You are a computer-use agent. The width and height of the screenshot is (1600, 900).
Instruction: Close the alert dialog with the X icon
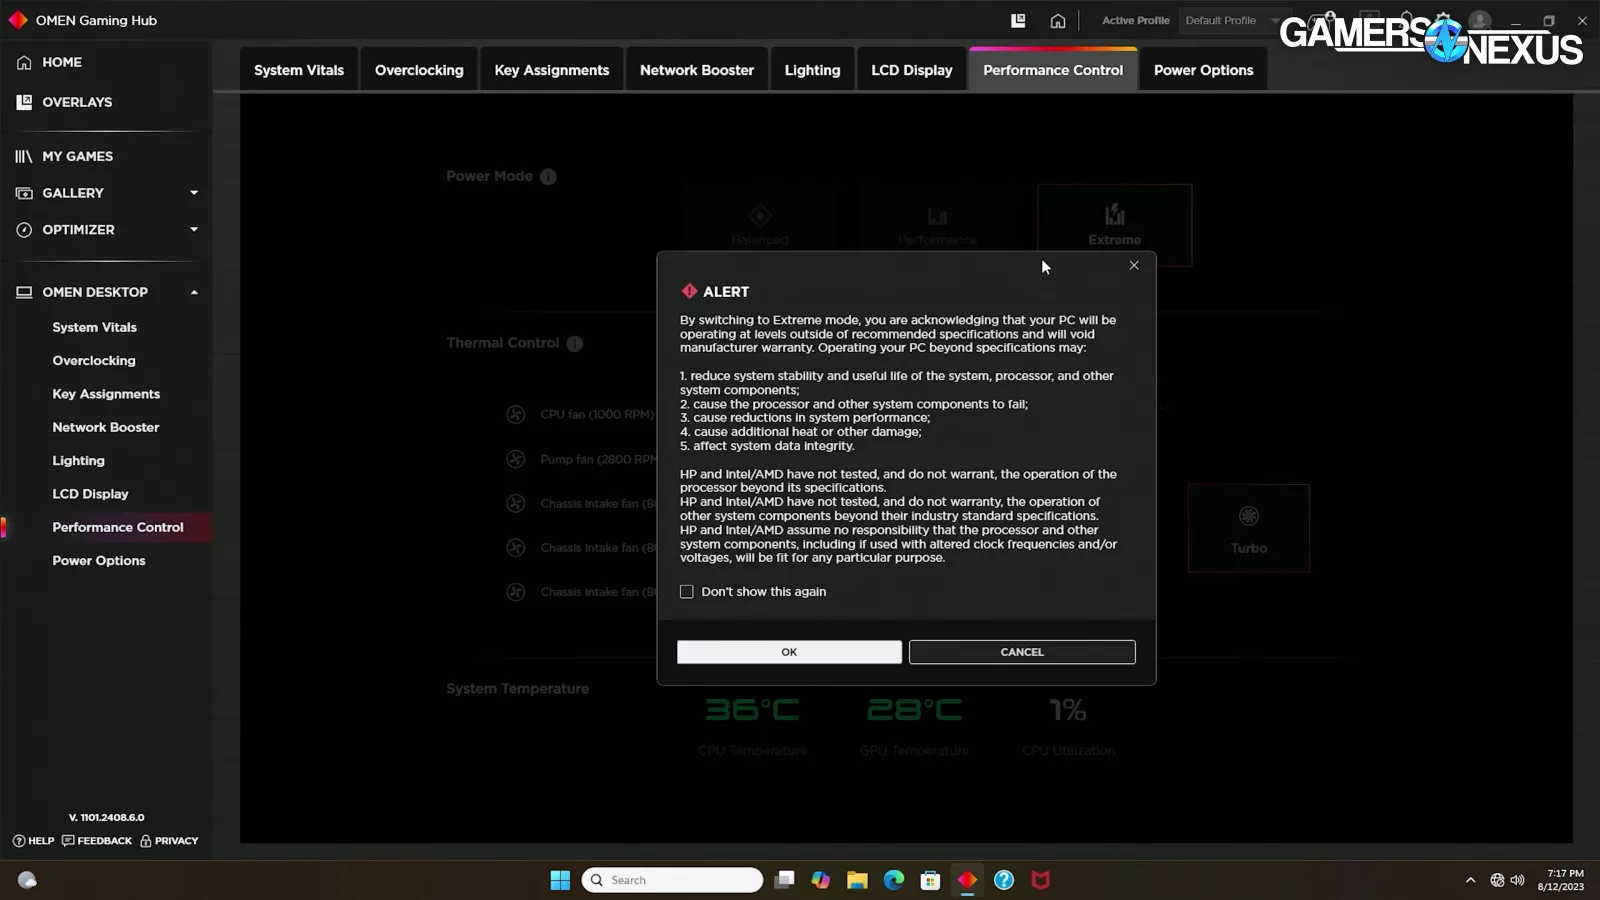pyautogui.click(x=1133, y=266)
